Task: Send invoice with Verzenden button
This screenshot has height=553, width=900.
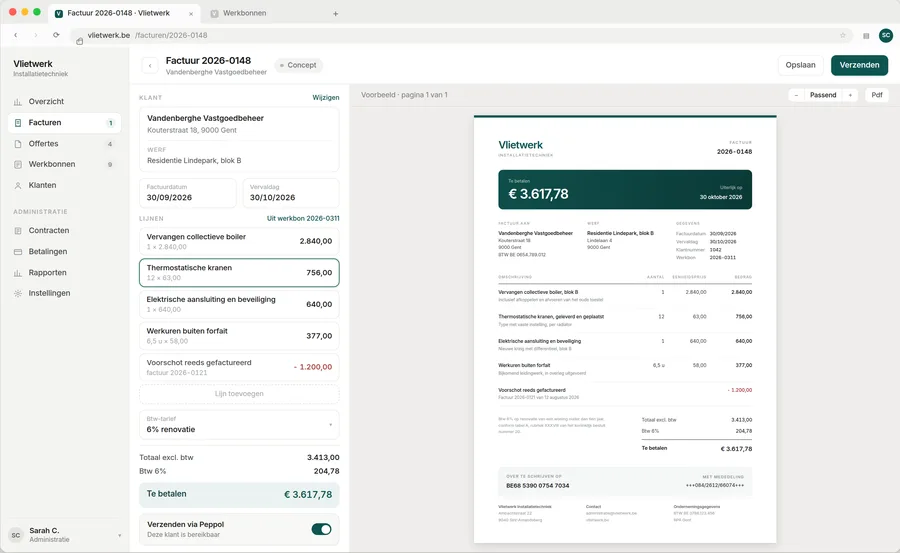Action: click(859, 65)
